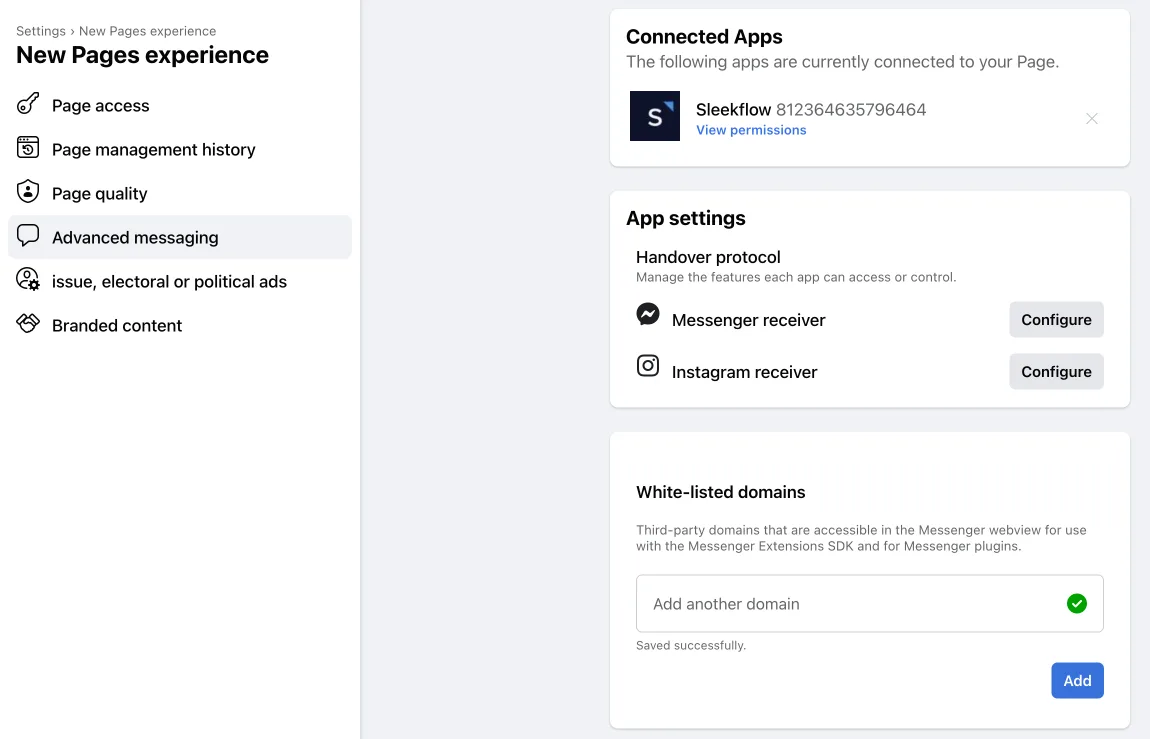
Task: Click the Connected Apps heading
Action: coord(704,37)
